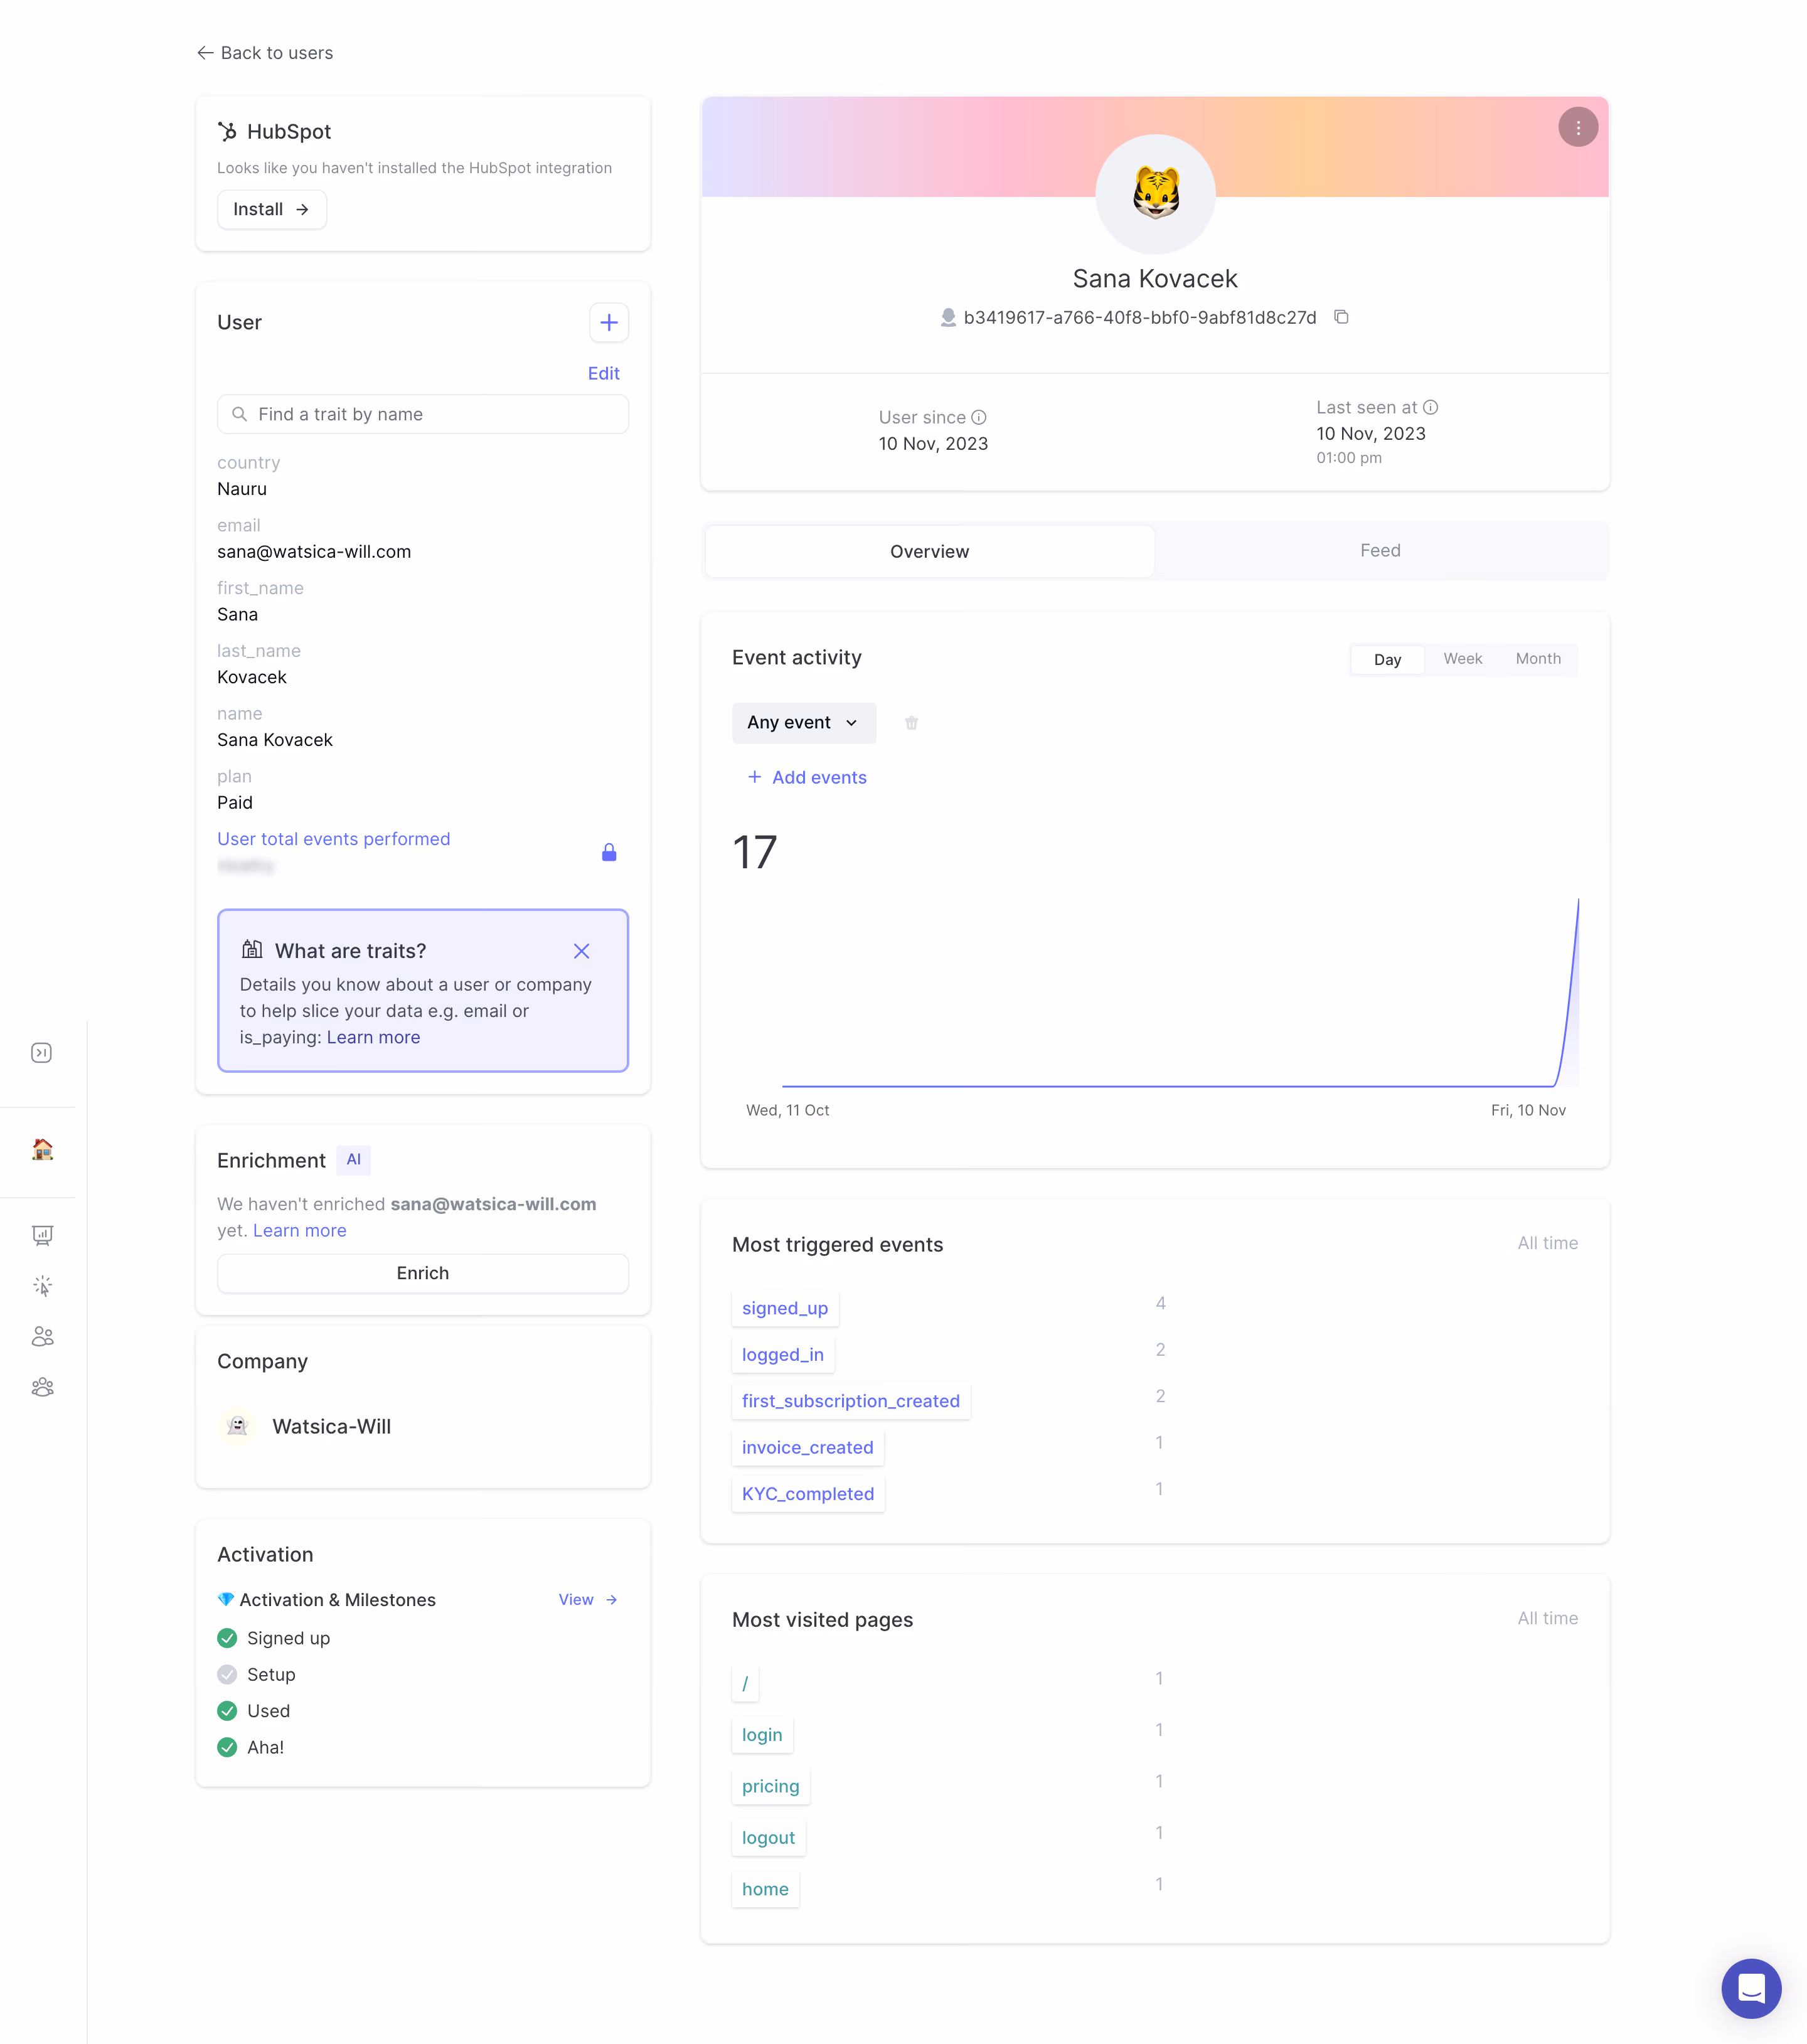The image size is (1807, 2044).
Task: Open the three-dot profile options menu
Action: point(1577,128)
